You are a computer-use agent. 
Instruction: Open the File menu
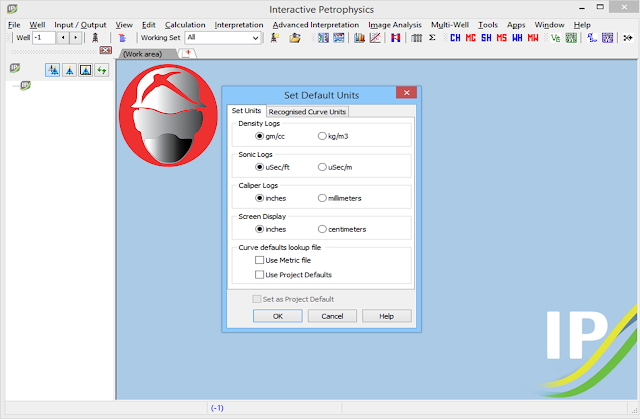(x=14, y=25)
